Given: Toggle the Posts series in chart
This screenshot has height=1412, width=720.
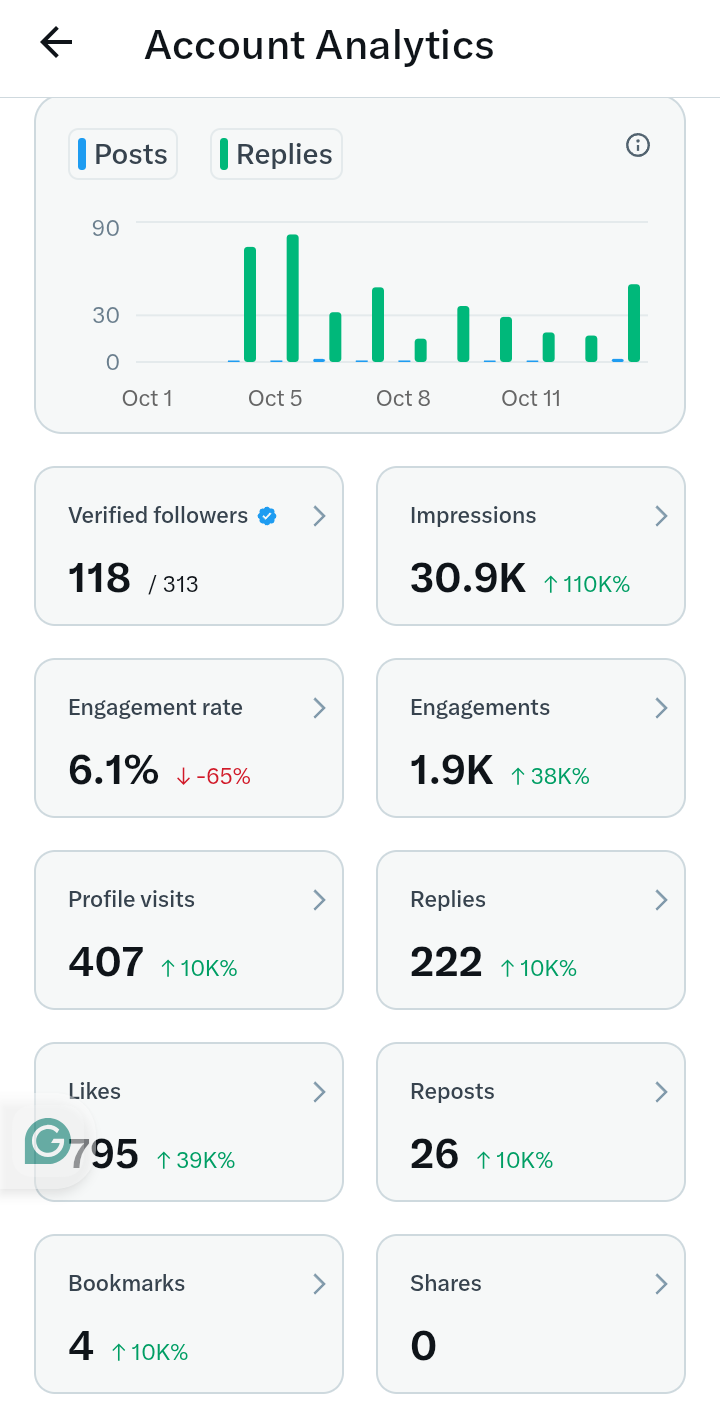Looking at the screenshot, I should (x=123, y=154).
